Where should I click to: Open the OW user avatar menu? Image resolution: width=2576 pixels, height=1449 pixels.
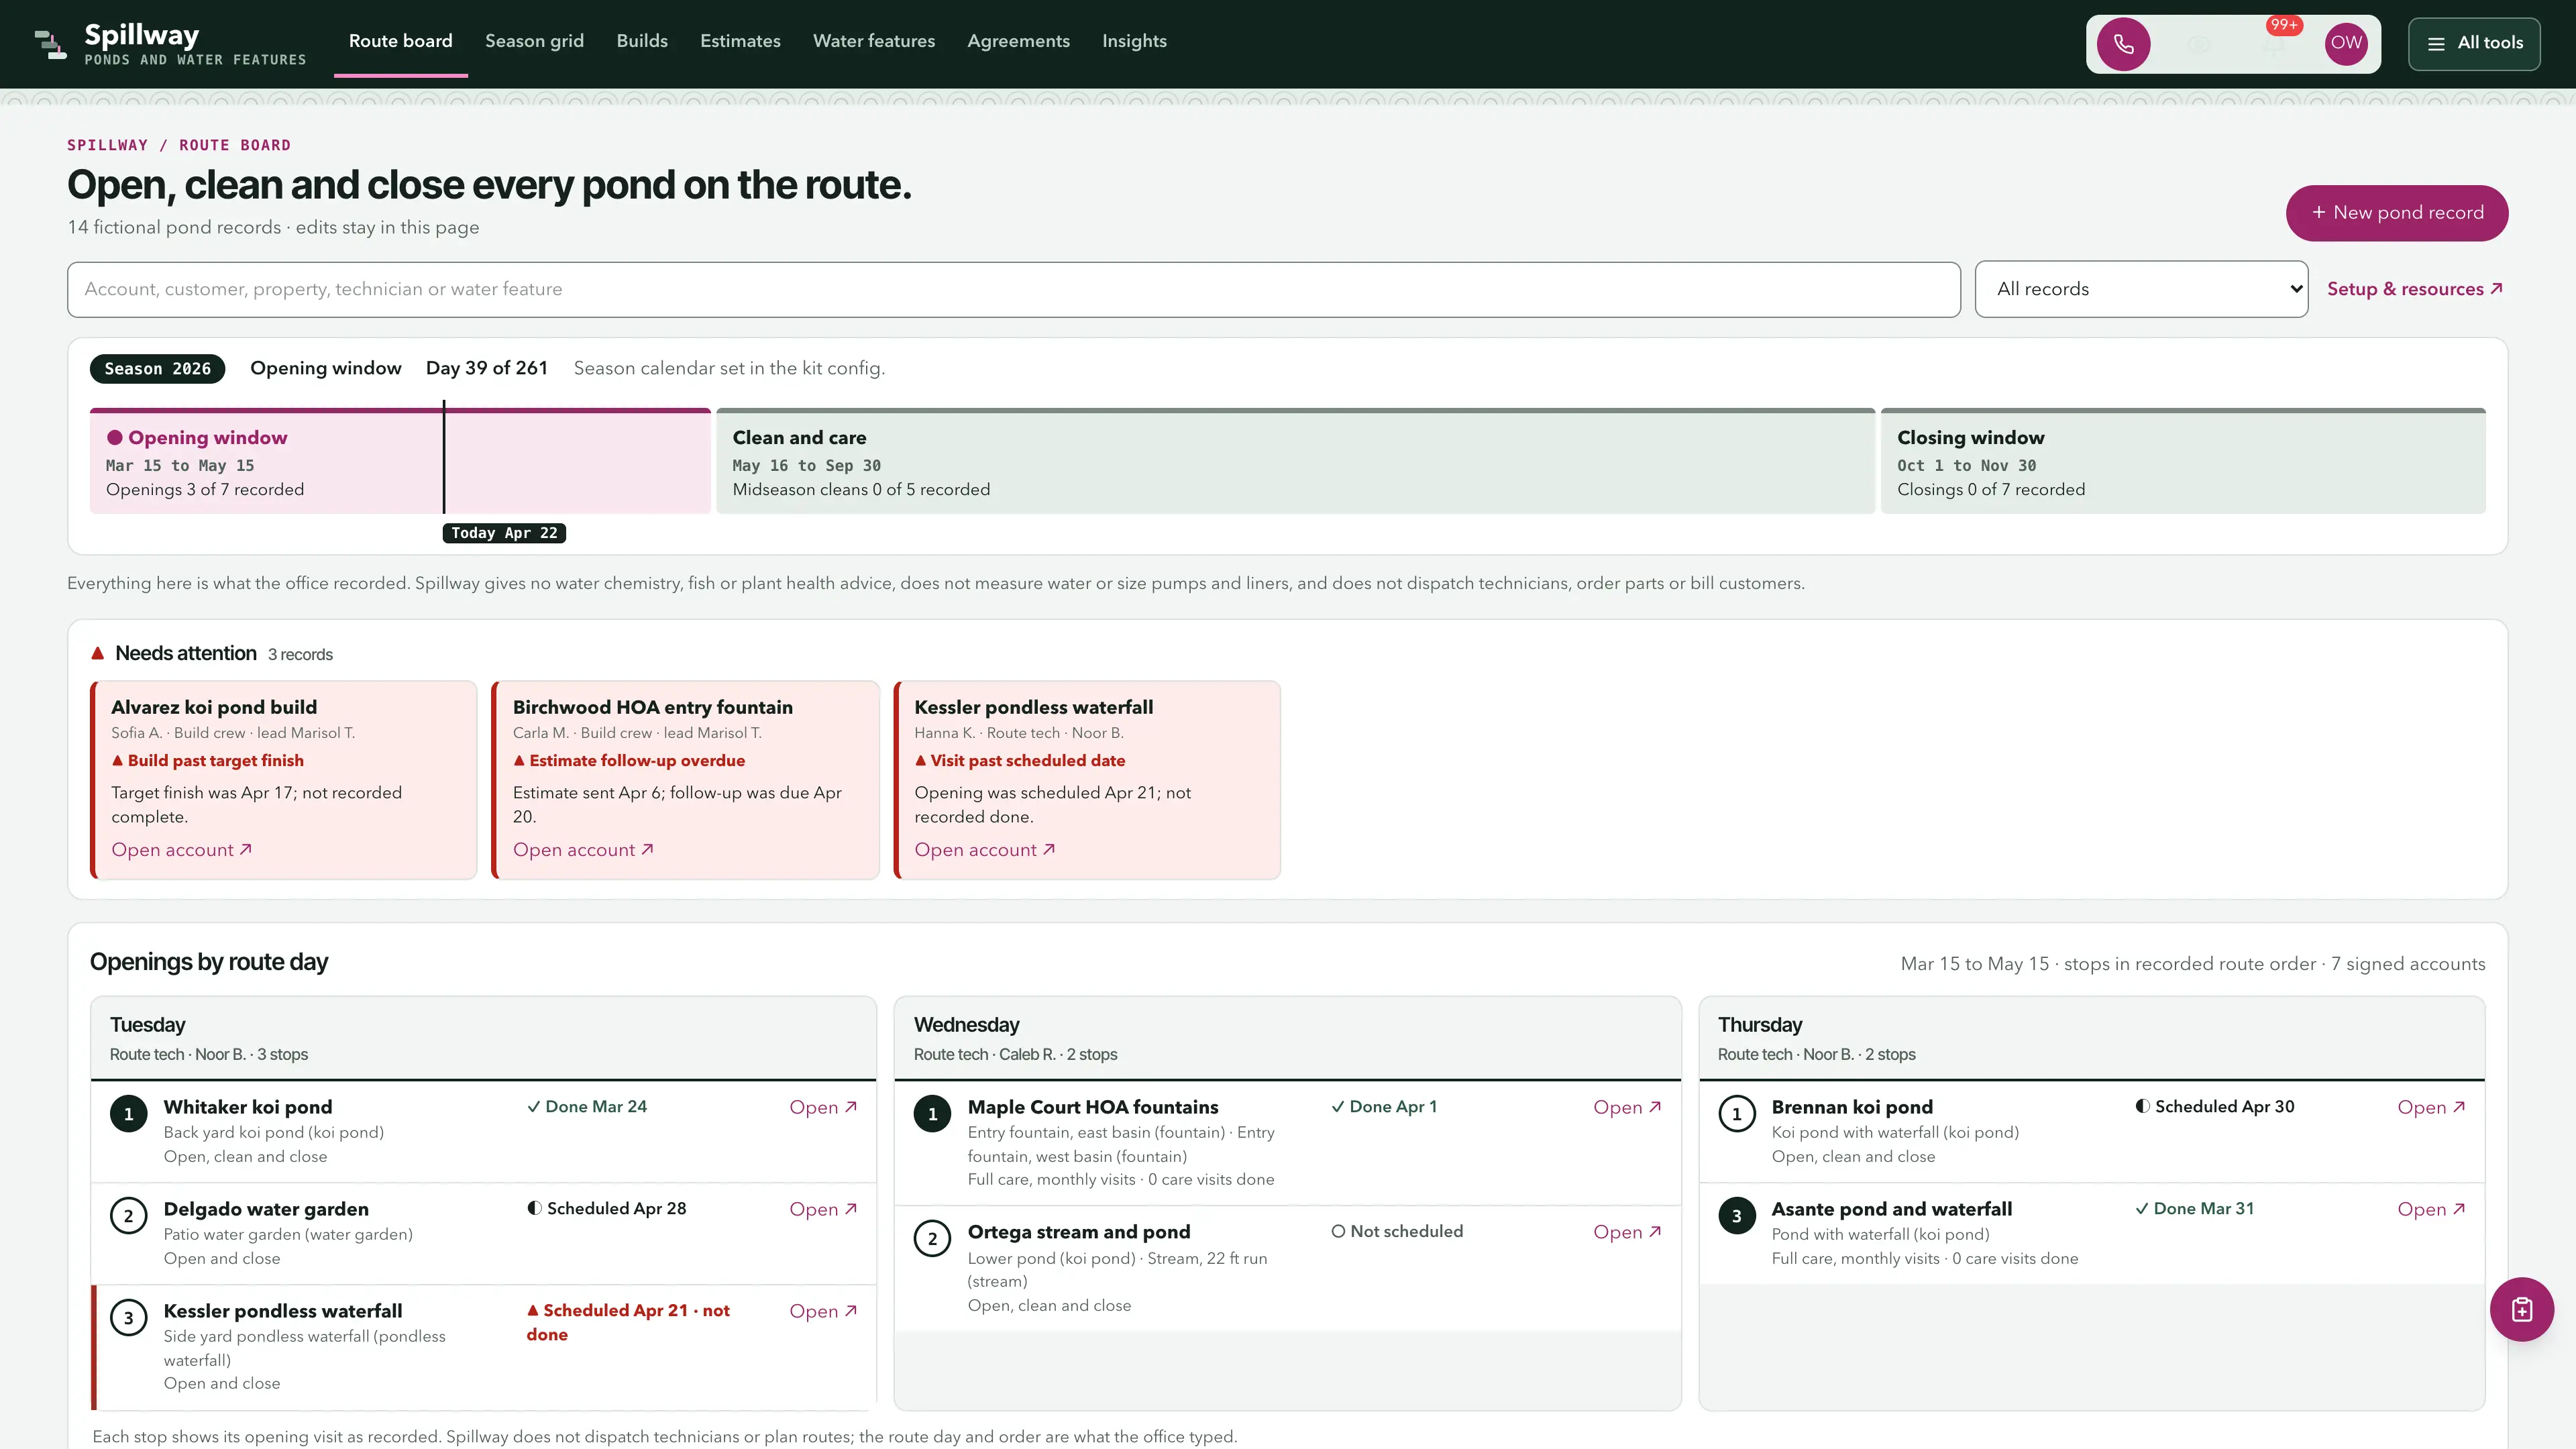(x=2346, y=44)
